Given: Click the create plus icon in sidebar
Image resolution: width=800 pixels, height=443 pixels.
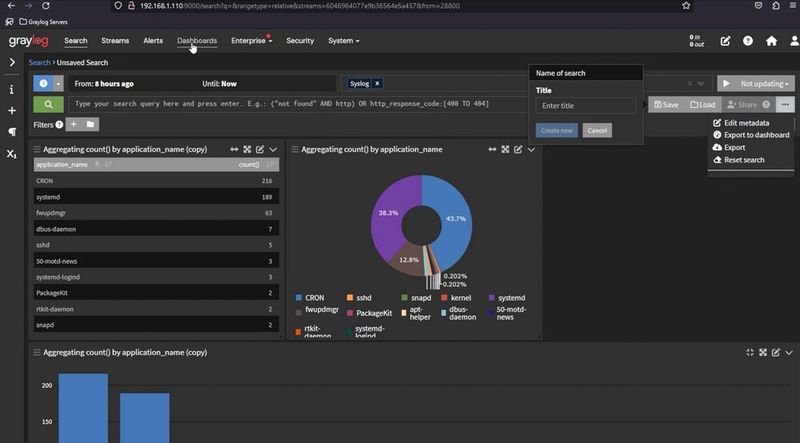Looking at the screenshot, I should 12,111.
